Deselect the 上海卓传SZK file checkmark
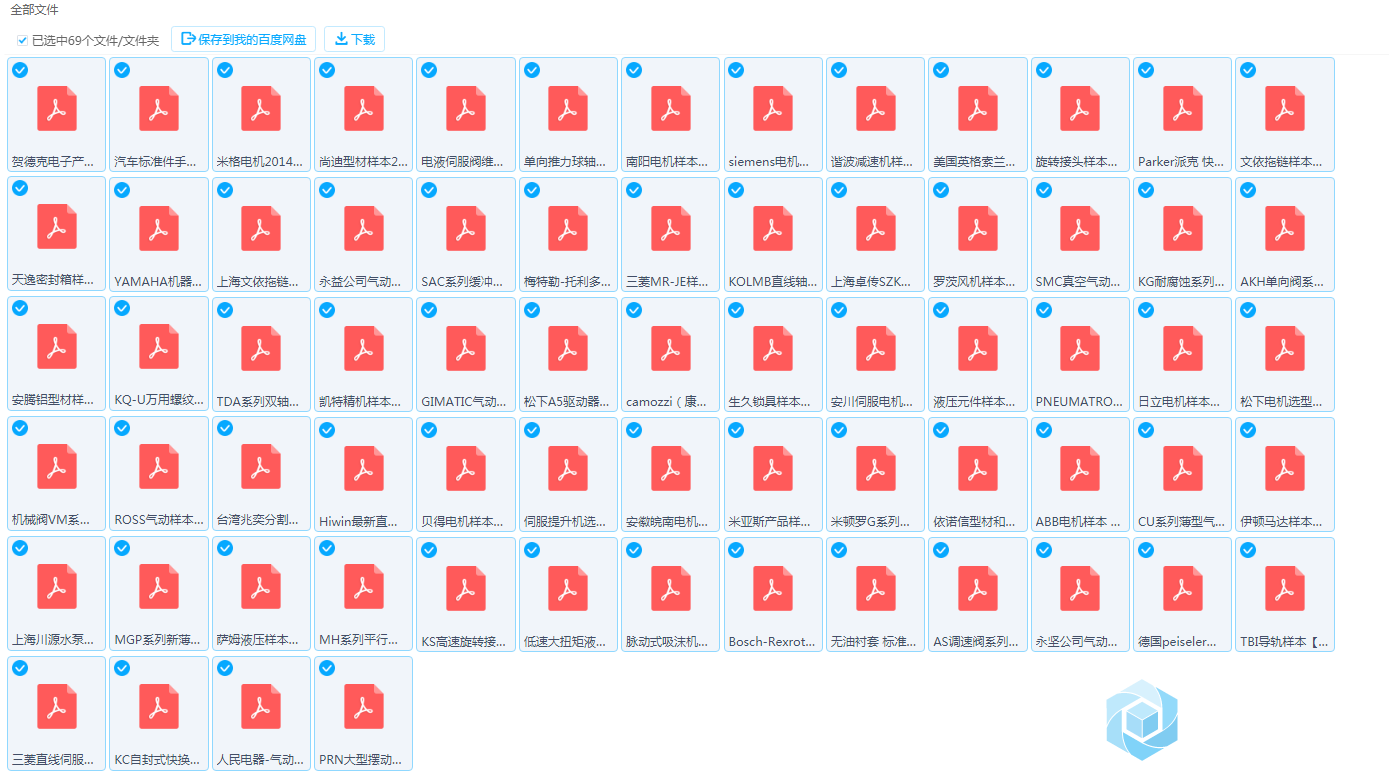Image resolution: width=1389 pixels, height=774 pixels. 839,190
